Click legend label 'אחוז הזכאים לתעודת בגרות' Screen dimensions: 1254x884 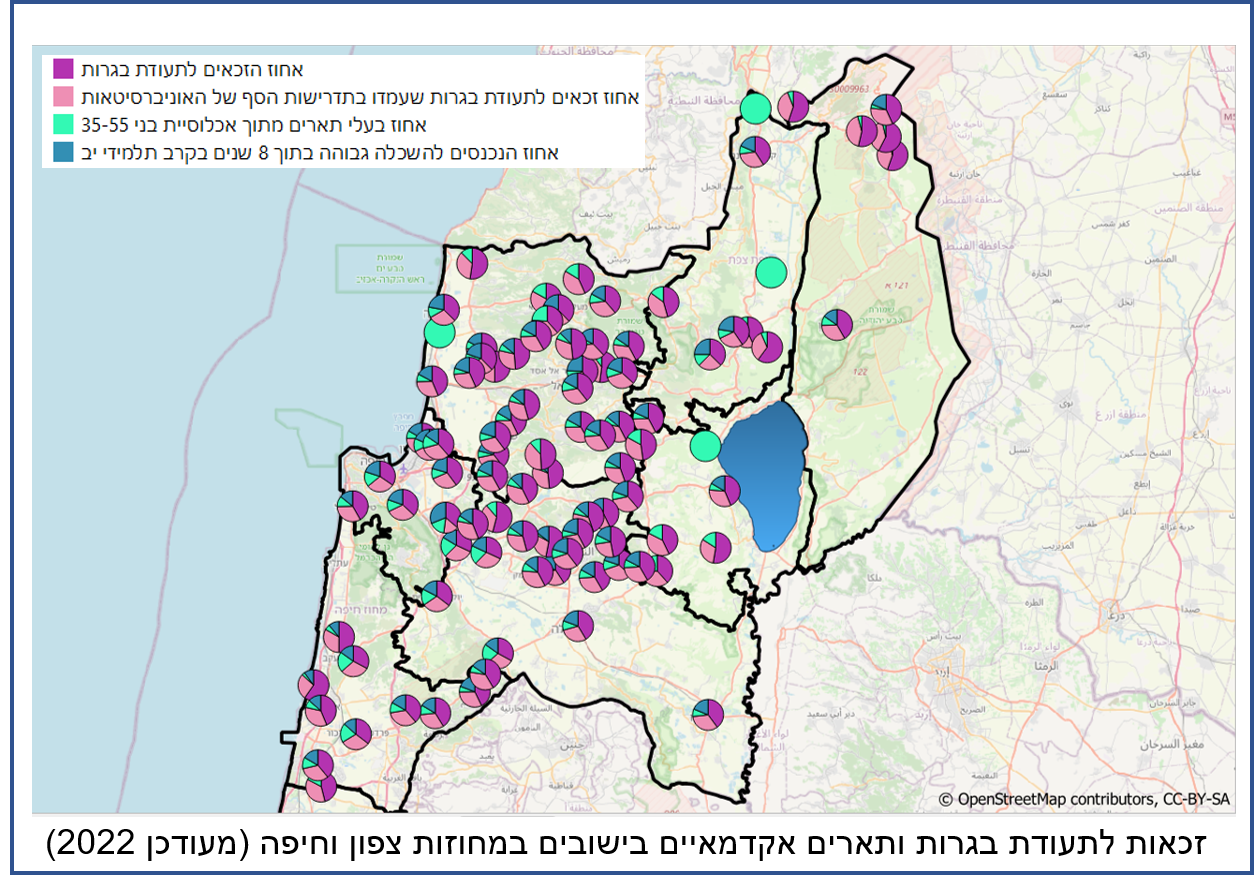pos(191,70)
